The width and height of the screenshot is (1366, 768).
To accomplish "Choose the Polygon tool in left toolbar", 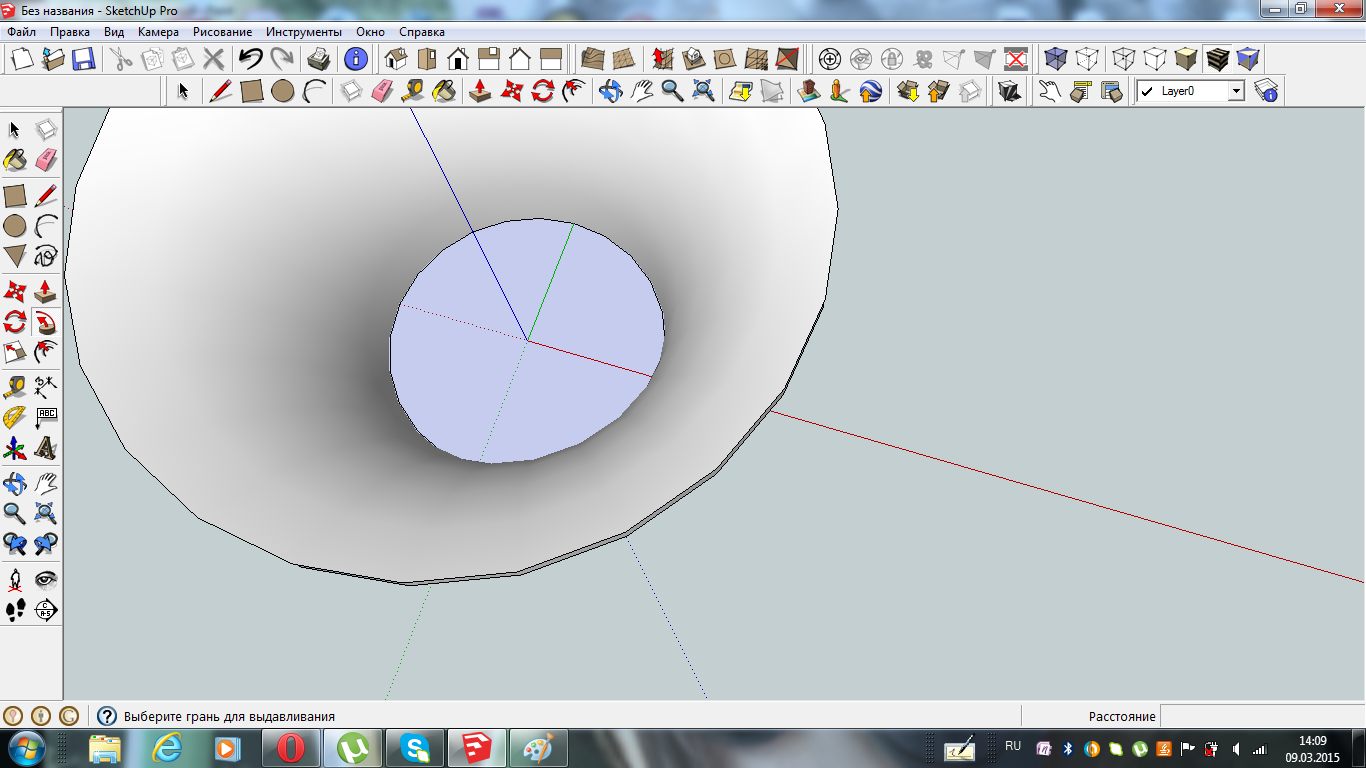I will pos(15,257).
